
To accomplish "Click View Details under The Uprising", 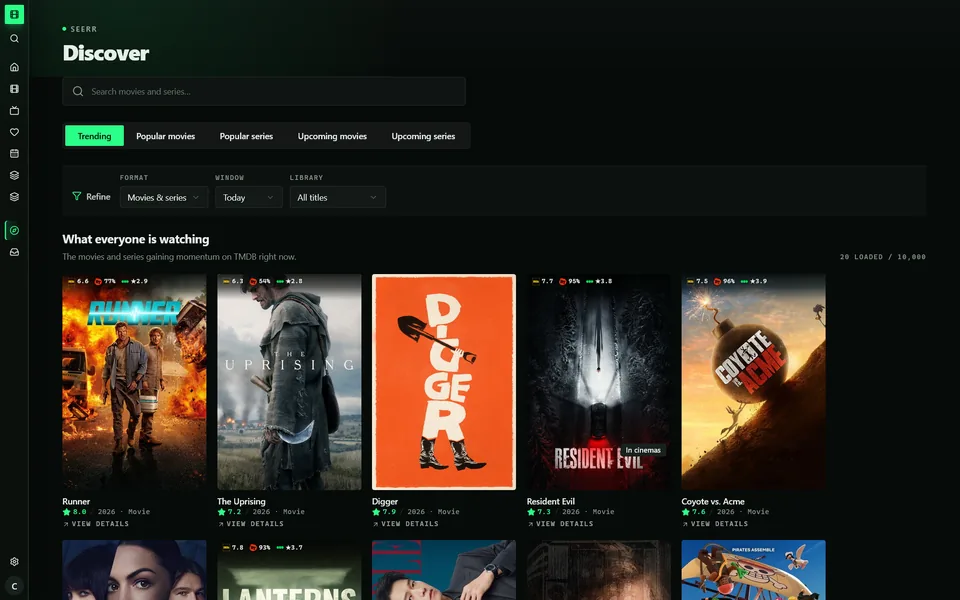I will click(251, 524).
